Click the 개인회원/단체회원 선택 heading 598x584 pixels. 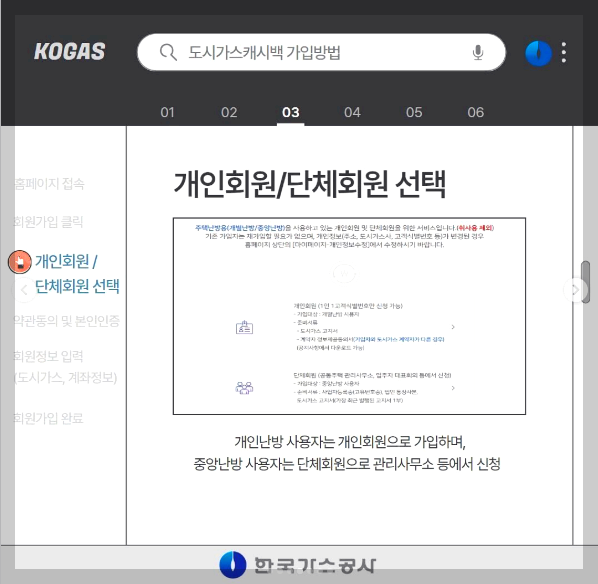[x=310, y=184]
